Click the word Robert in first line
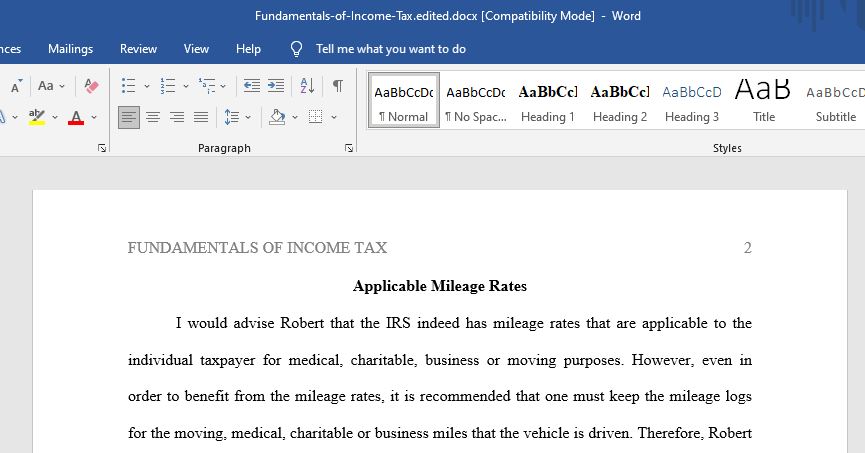Viewport: 865px width, 453px height. [x=302, y=323]
